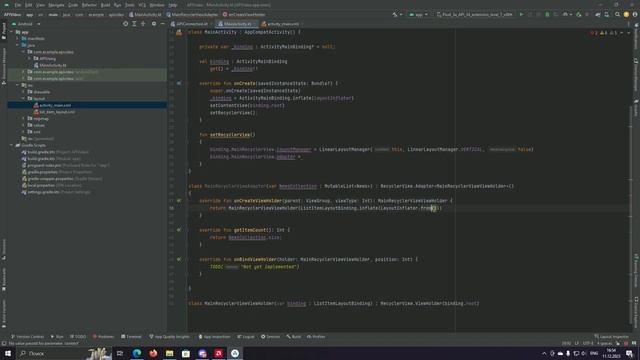Viewport: 640px width, 360px height.
Task: Expand the drawable folder node
Action: [x=24, y=92]
